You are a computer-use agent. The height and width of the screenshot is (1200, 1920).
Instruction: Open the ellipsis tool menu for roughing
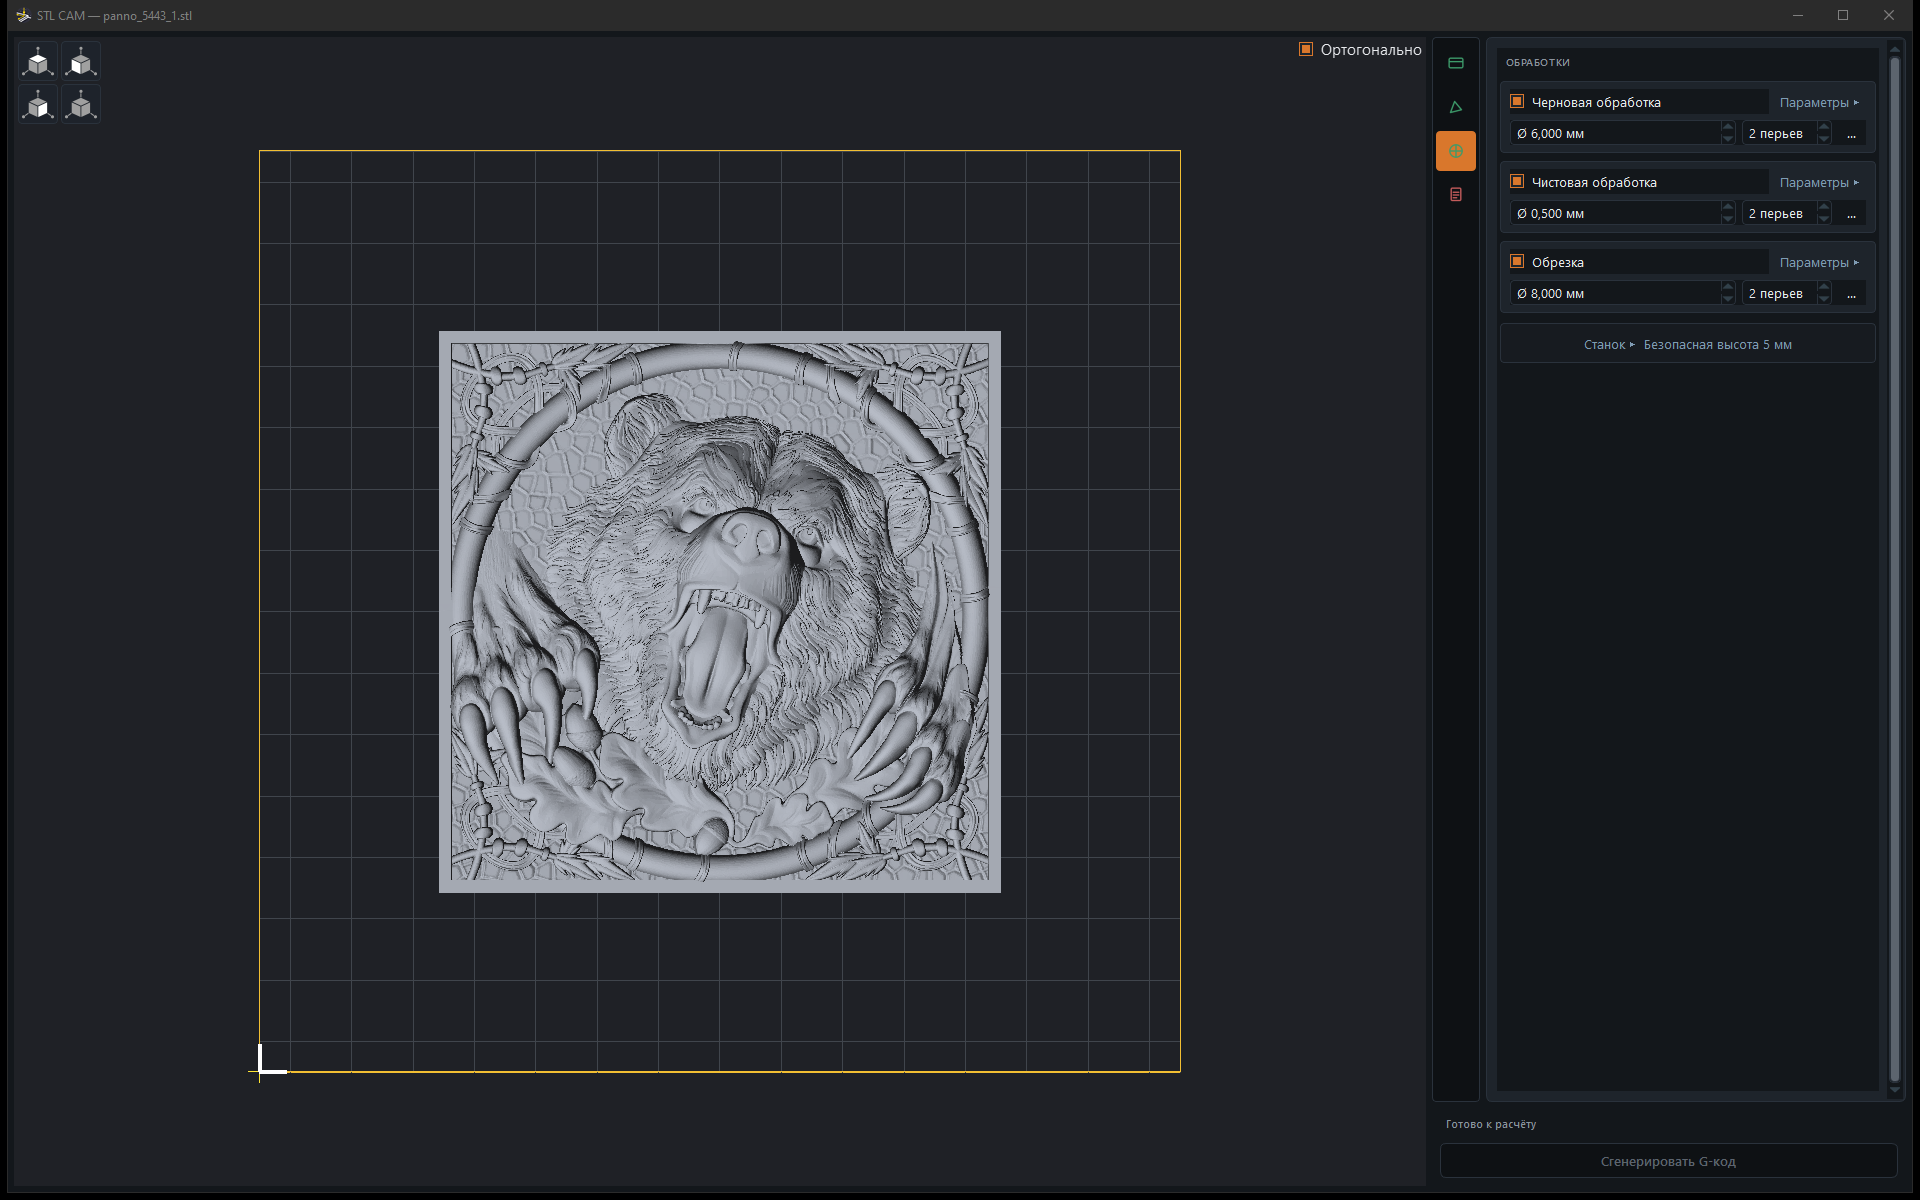(1851, 133)
